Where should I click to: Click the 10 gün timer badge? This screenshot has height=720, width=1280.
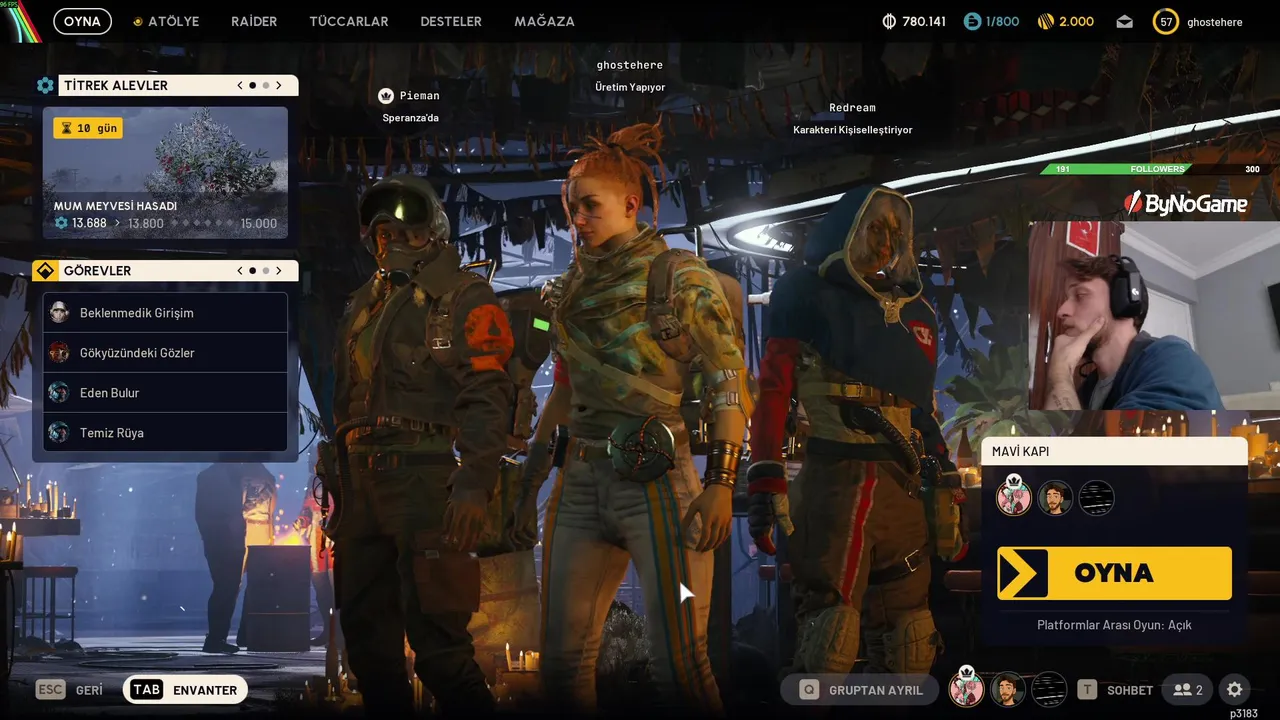pyautogui.click(x=88, y=128)
